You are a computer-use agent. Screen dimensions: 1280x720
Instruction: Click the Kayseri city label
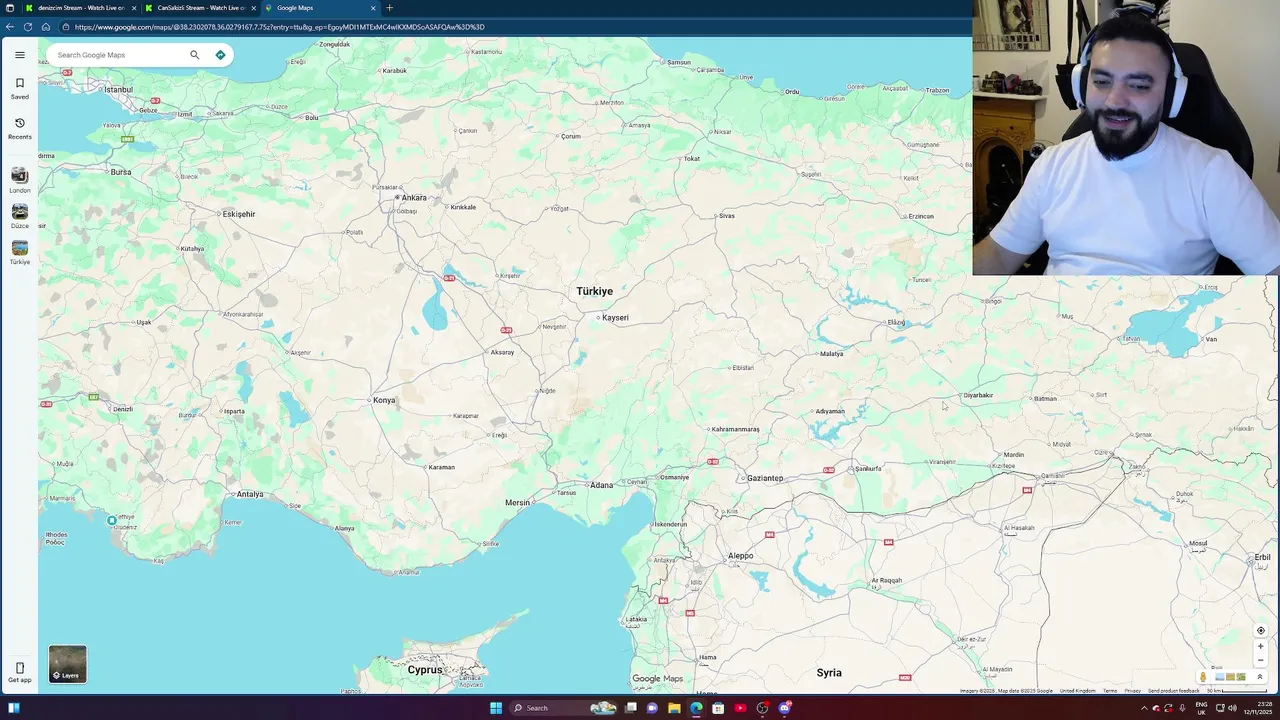[x=615, y=318]
